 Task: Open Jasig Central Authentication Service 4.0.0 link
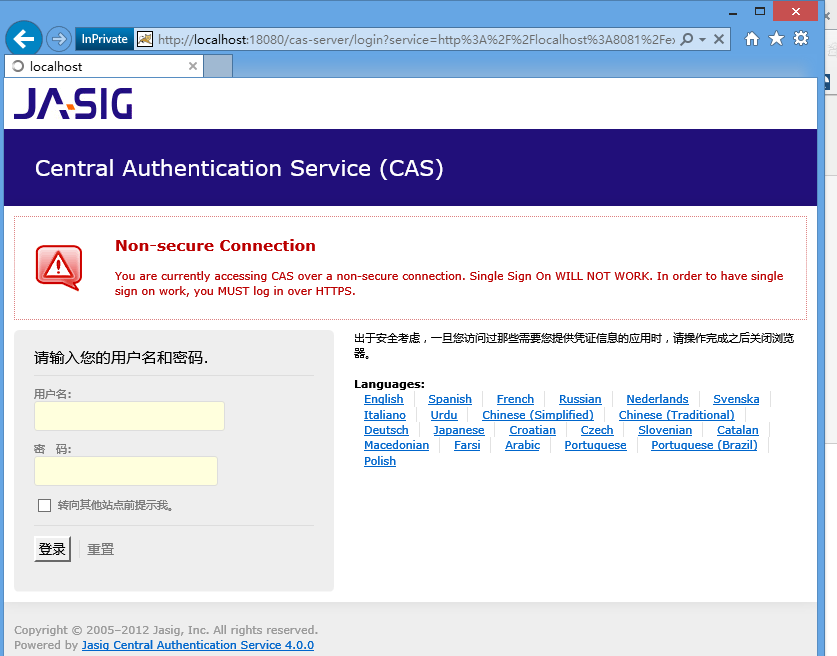coord(198,645)
